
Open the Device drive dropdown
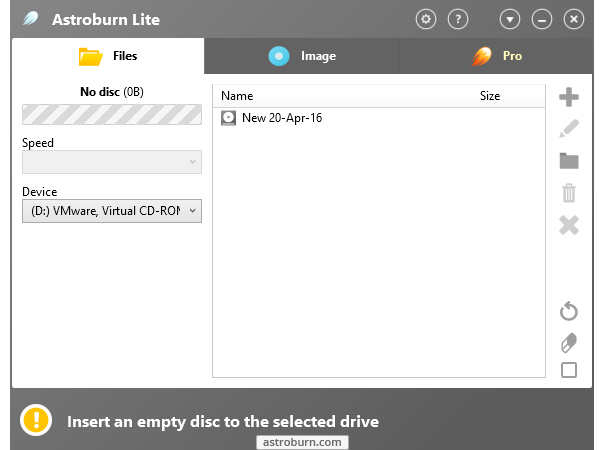[x=112, y=211]
